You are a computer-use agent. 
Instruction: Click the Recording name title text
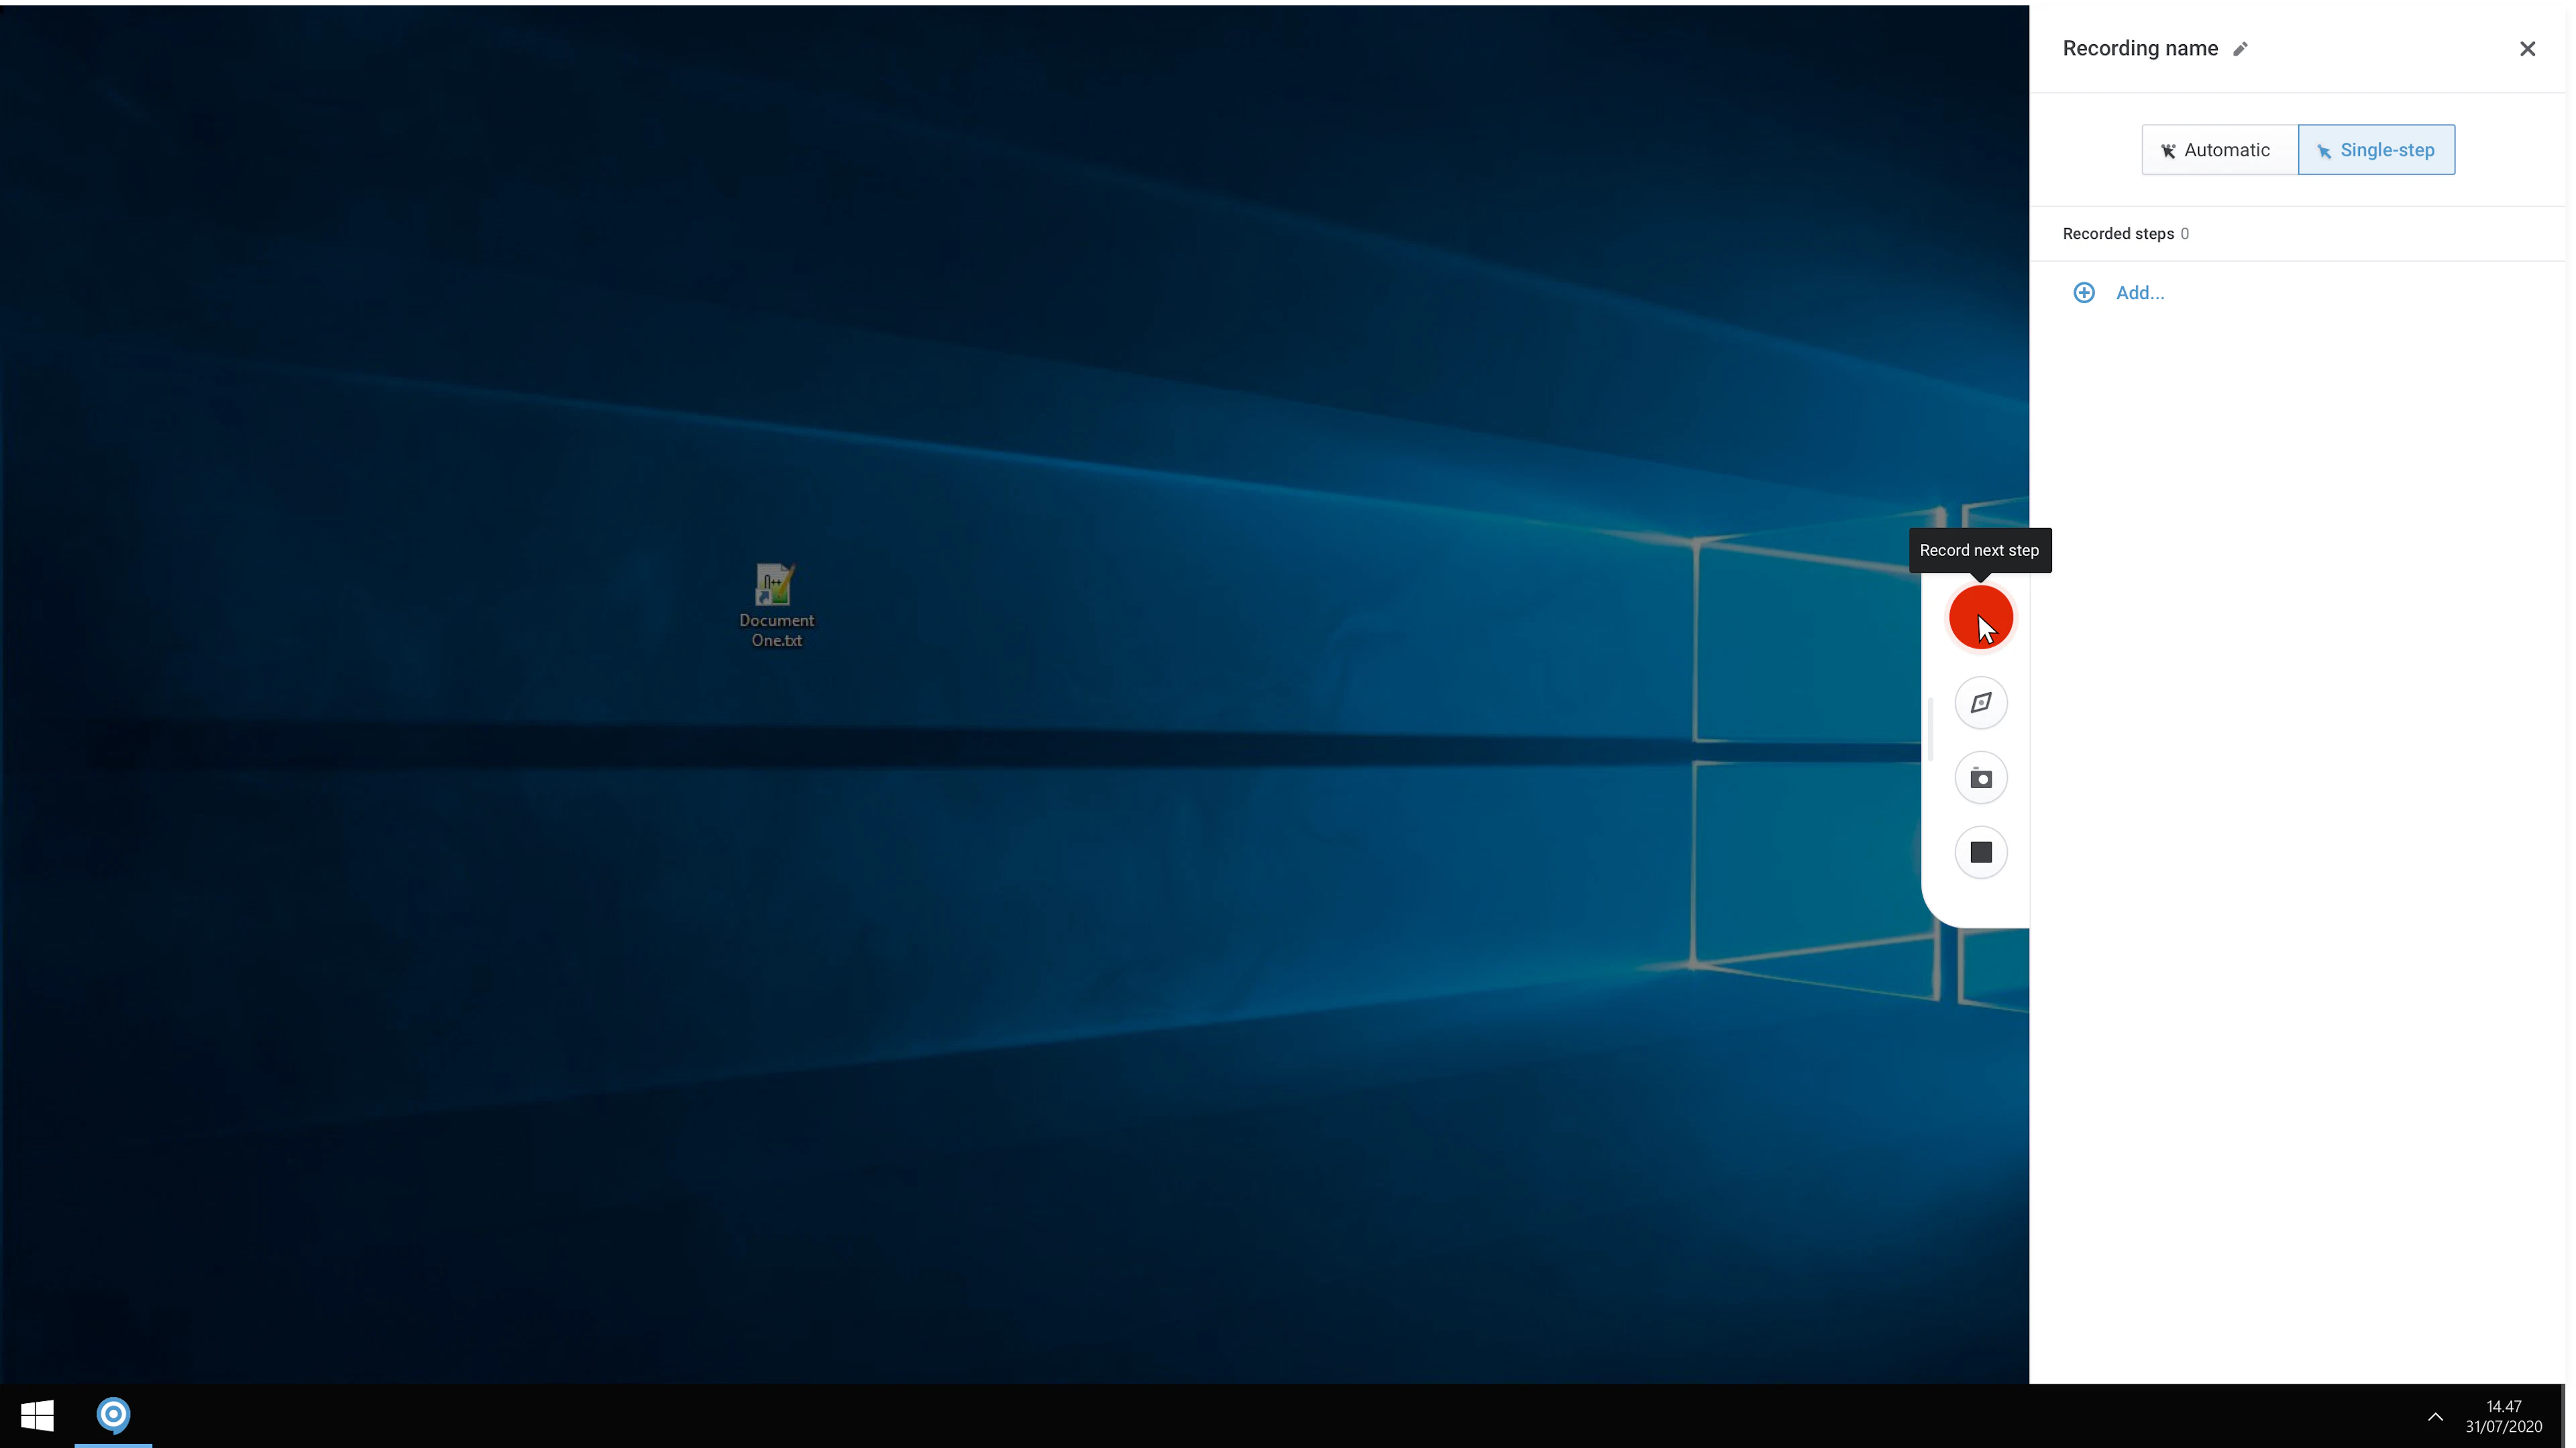point(2140,47)
